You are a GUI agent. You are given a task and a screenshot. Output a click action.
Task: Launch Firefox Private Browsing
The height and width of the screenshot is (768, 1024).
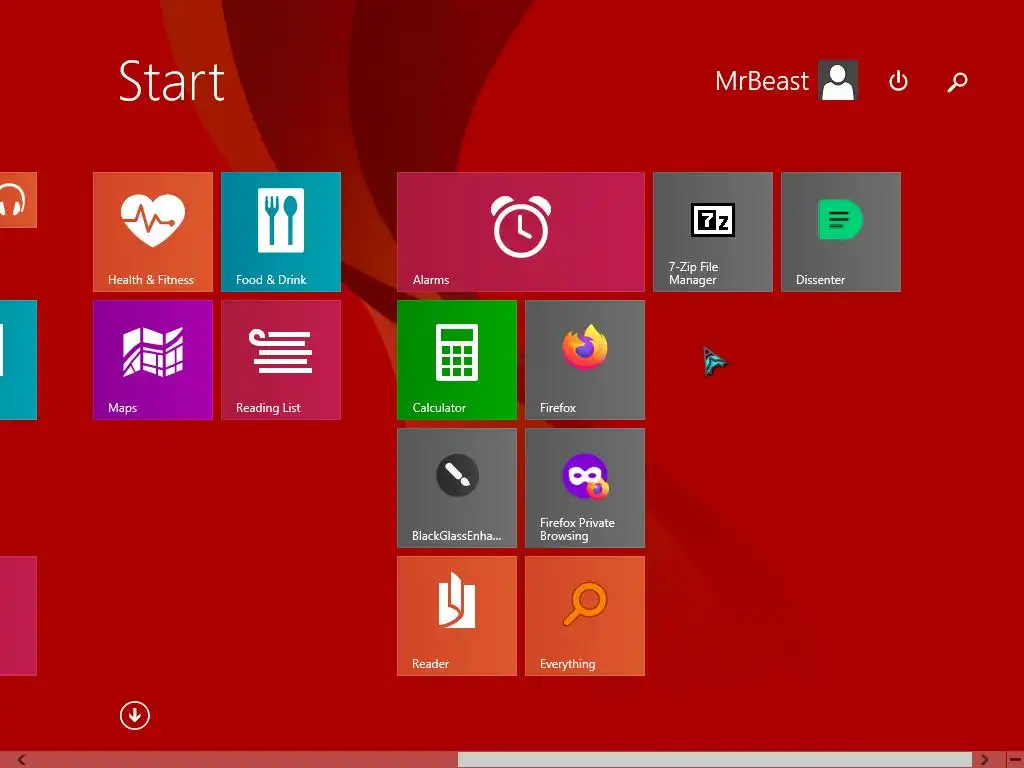pos(584,488)
